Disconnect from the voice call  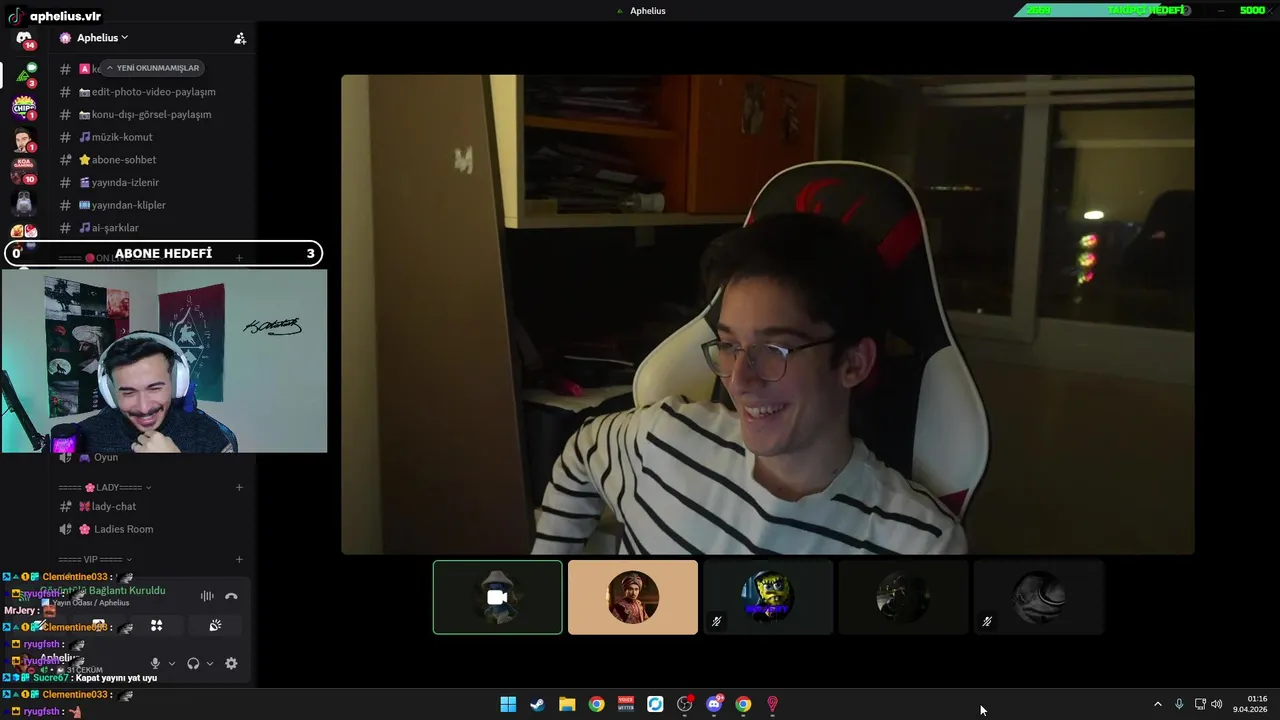click(231, 596)
